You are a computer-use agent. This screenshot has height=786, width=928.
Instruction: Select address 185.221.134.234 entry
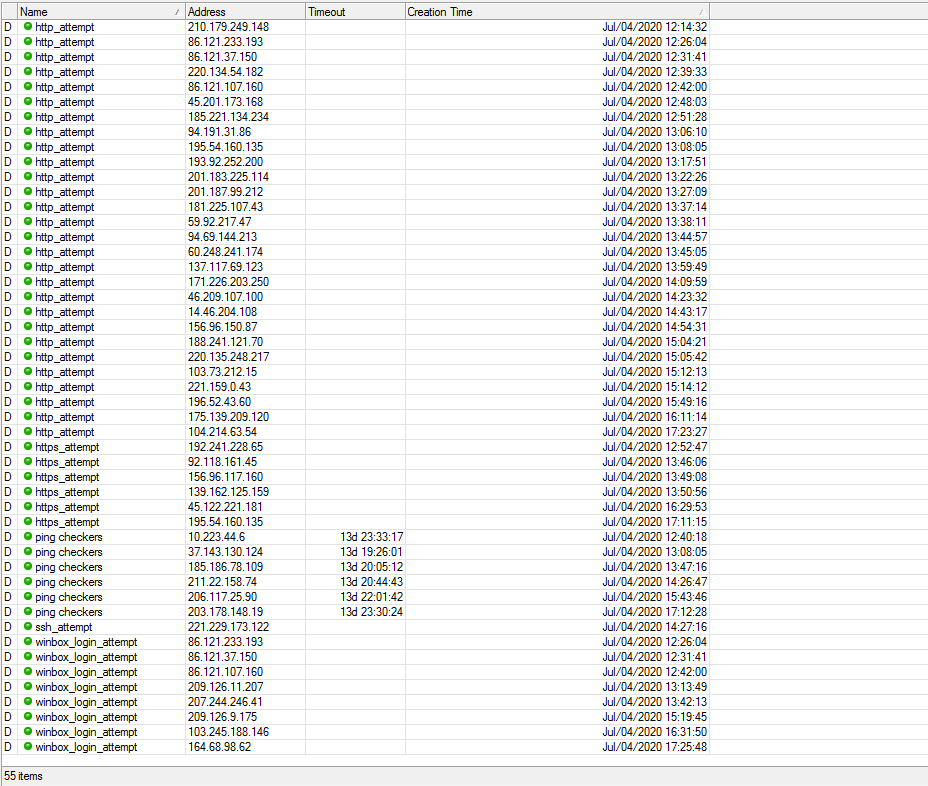coord(228,117)
